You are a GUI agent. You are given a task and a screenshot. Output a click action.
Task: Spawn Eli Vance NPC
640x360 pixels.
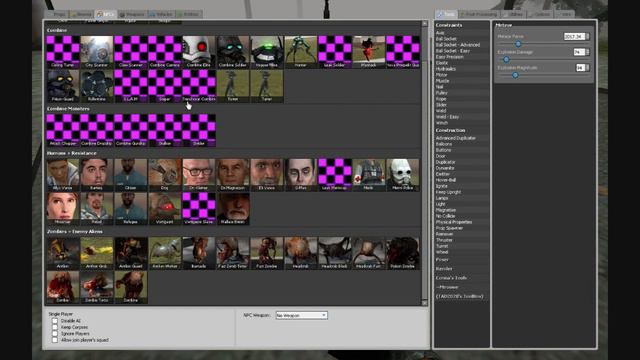coord(267,175)
